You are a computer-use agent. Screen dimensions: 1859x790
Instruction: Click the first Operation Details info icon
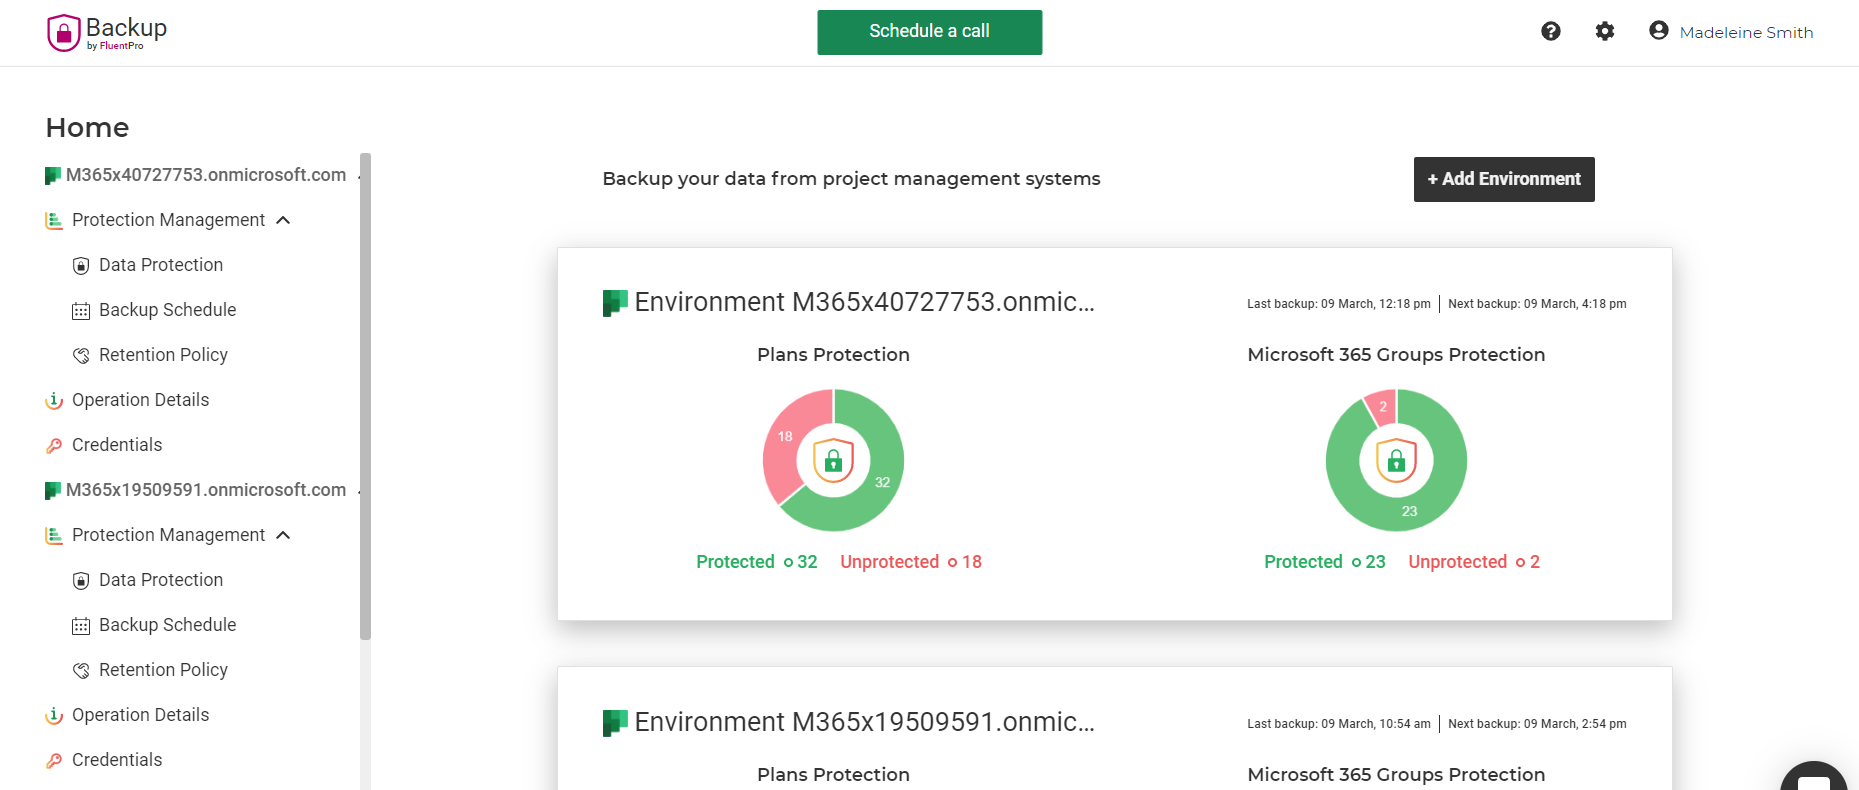point(54,401)
